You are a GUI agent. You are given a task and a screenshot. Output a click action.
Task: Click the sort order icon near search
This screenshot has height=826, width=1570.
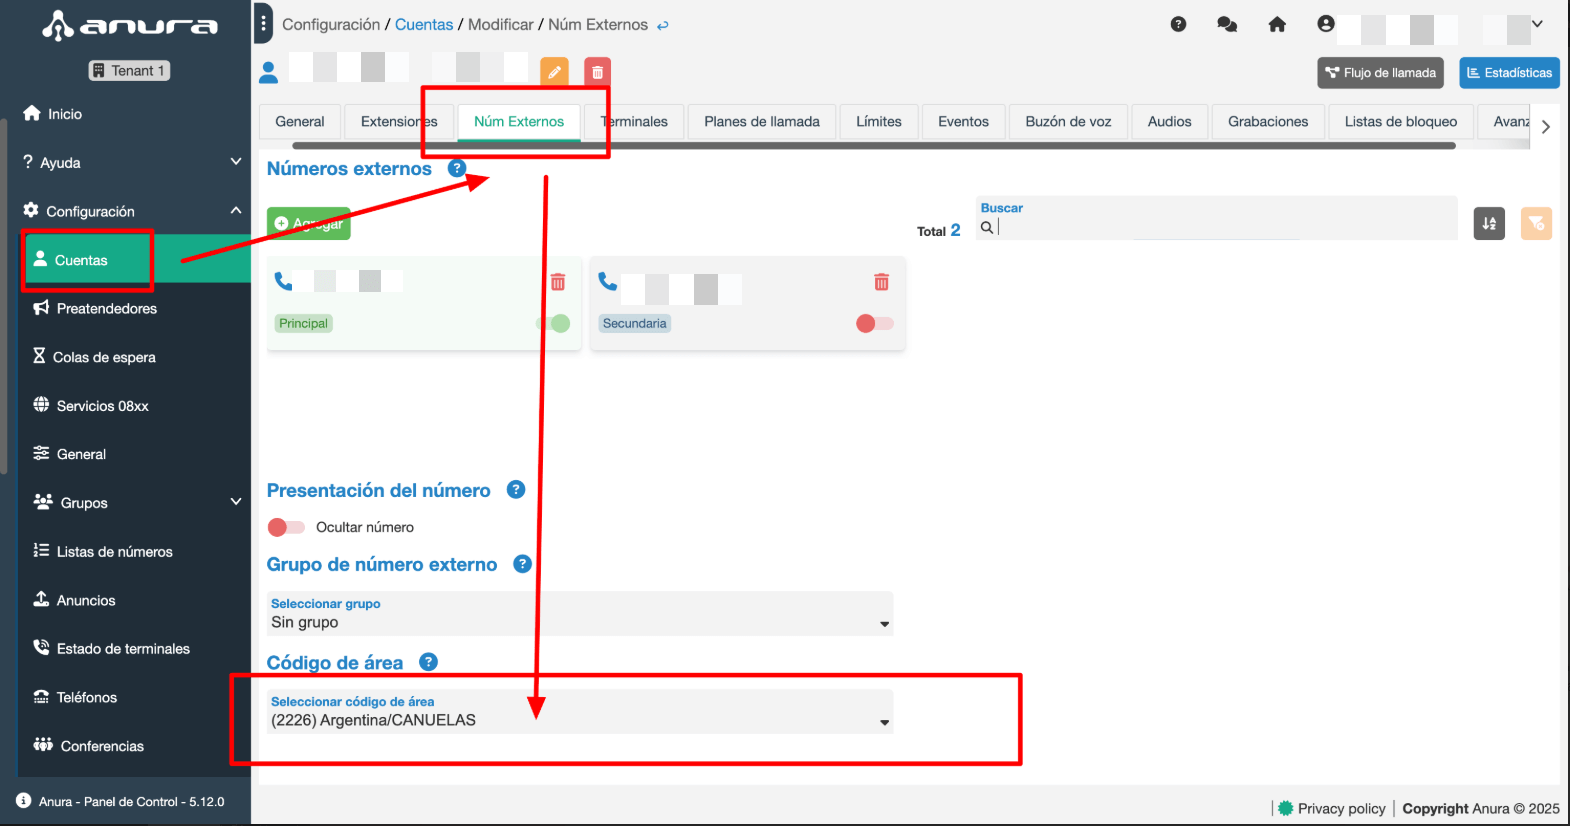[x=1489, y=223]
